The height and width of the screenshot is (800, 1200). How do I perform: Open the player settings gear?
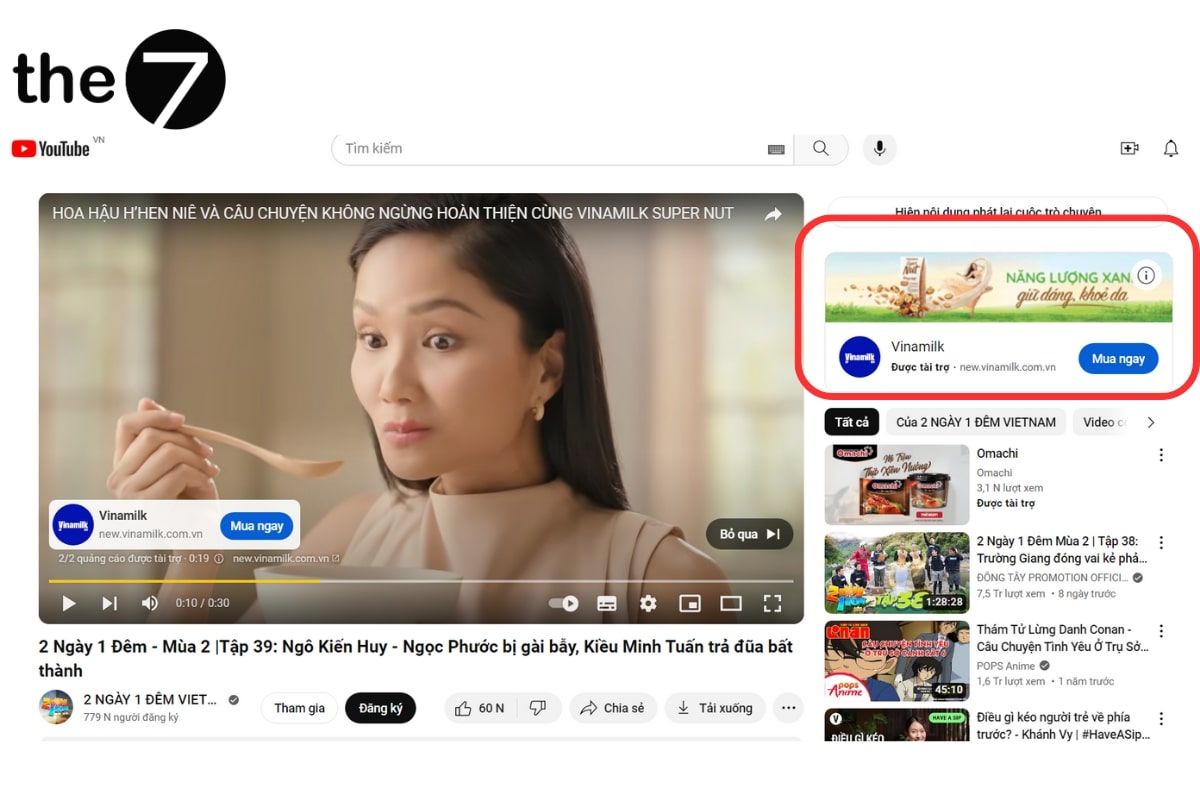[648, 603]
